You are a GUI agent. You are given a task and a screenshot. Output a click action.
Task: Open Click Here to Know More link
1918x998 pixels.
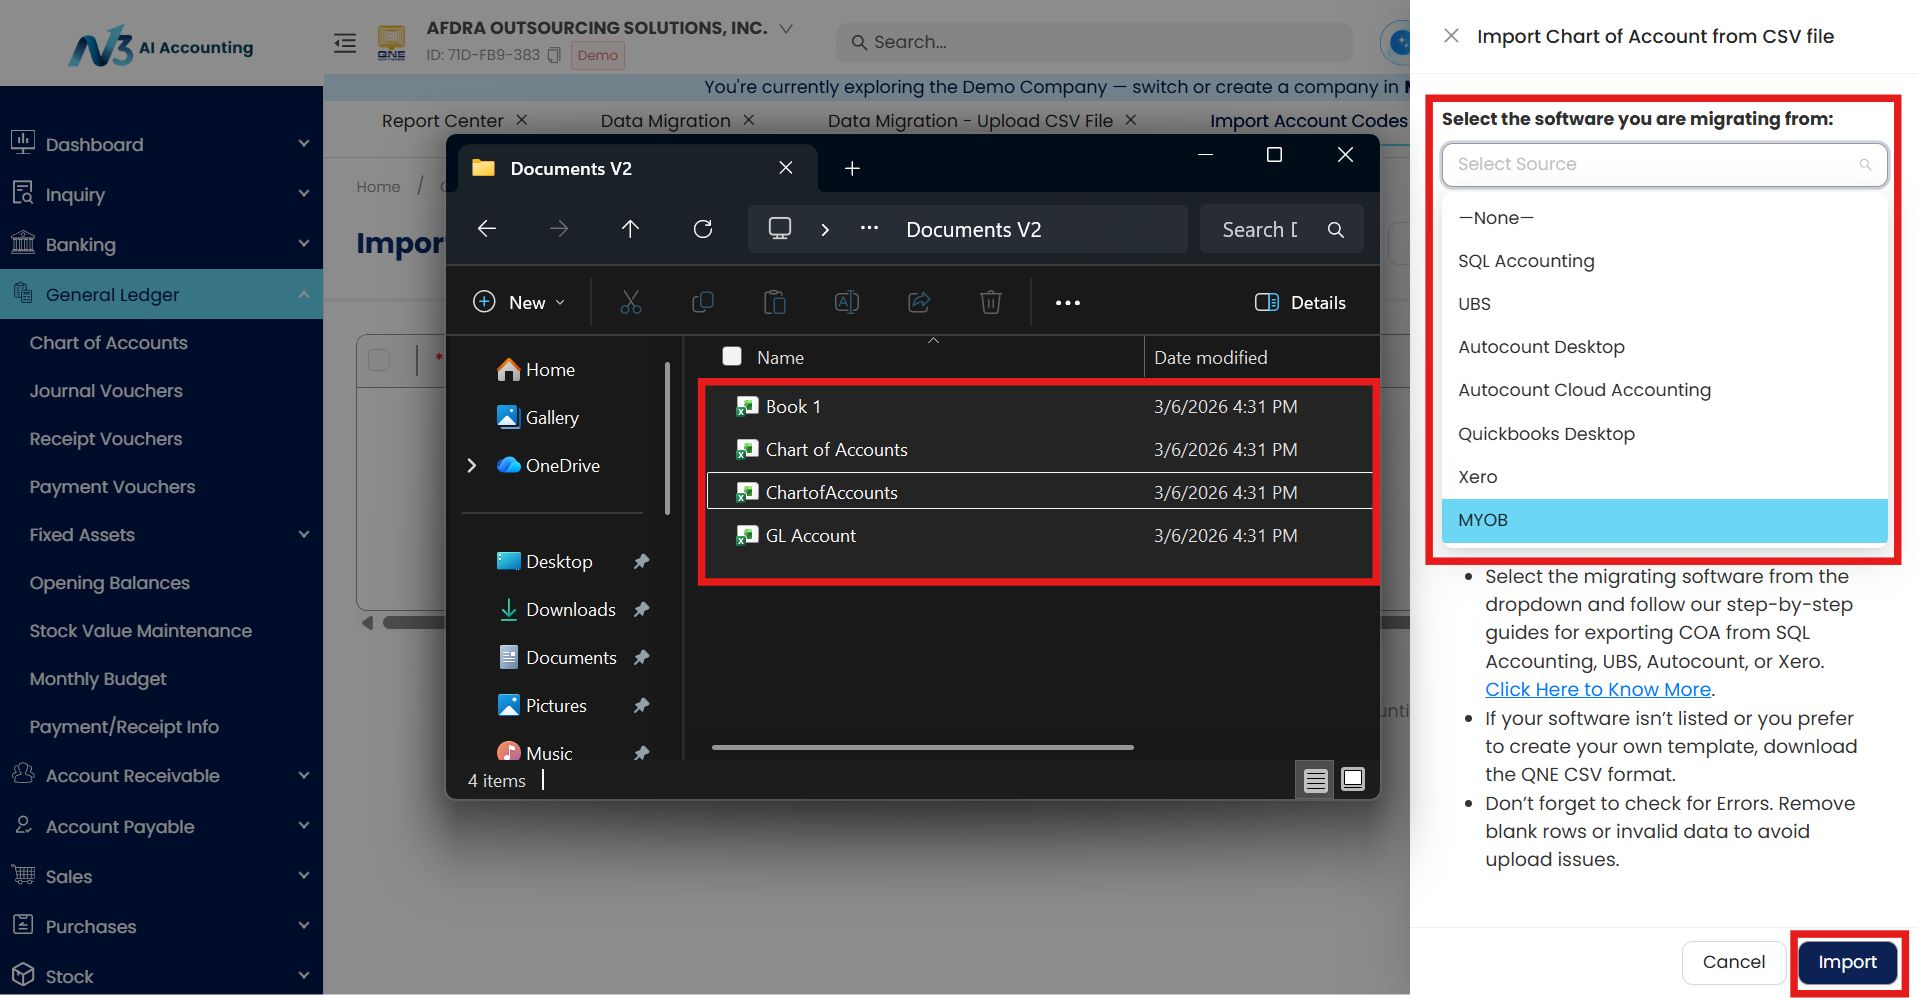(1597, 689)
